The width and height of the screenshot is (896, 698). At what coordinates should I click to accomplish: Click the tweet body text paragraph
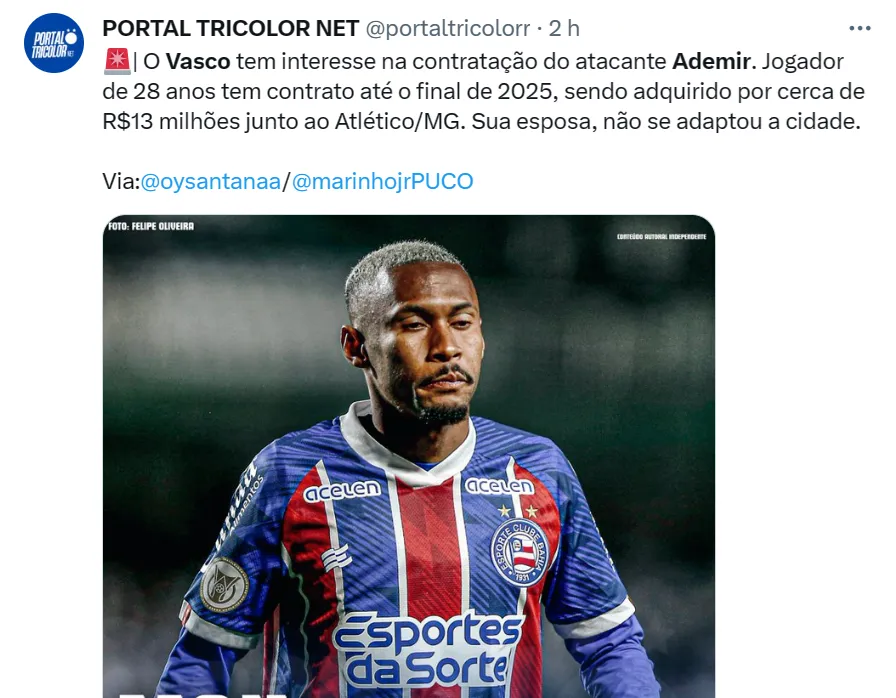(x=483, y=91)
